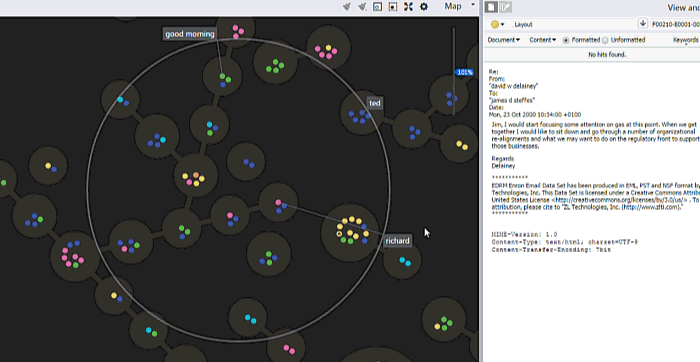Click the first pin icon in map toolbar

[346, 7]
